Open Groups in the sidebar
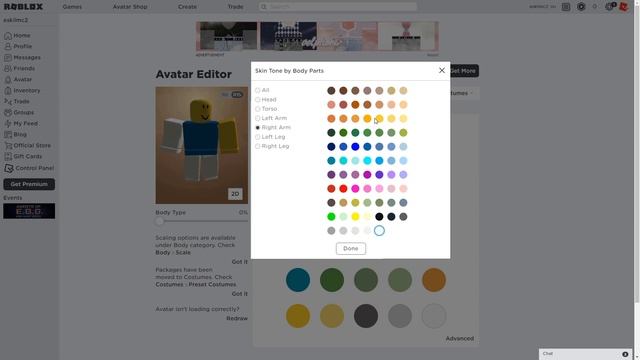640x360 pixels. pos(19,112)
